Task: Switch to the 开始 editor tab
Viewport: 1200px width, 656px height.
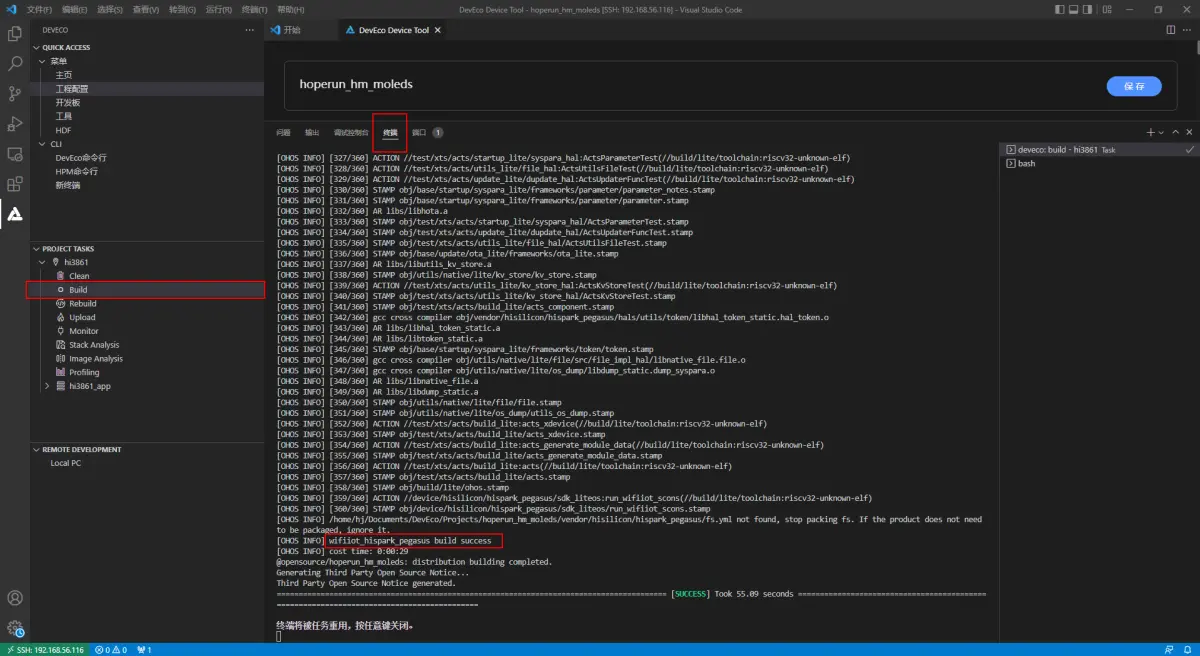Action: click(299, 30)
